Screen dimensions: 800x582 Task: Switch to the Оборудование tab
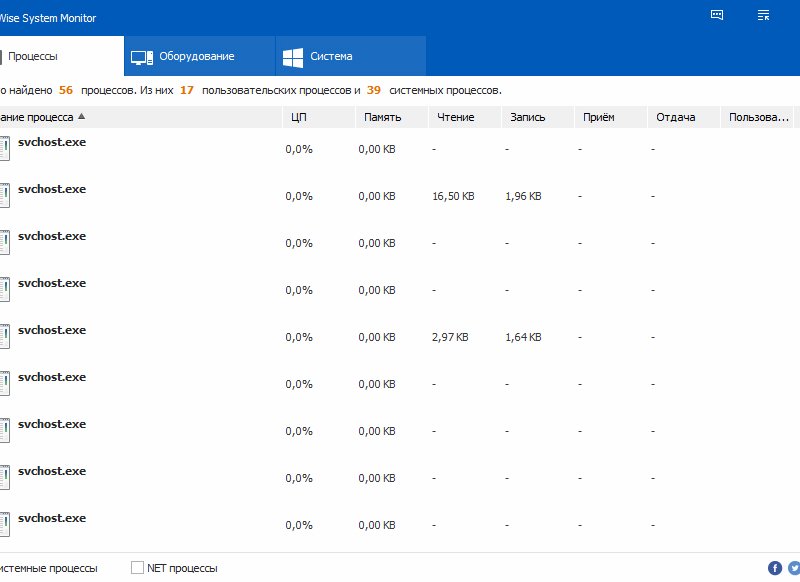199,56
